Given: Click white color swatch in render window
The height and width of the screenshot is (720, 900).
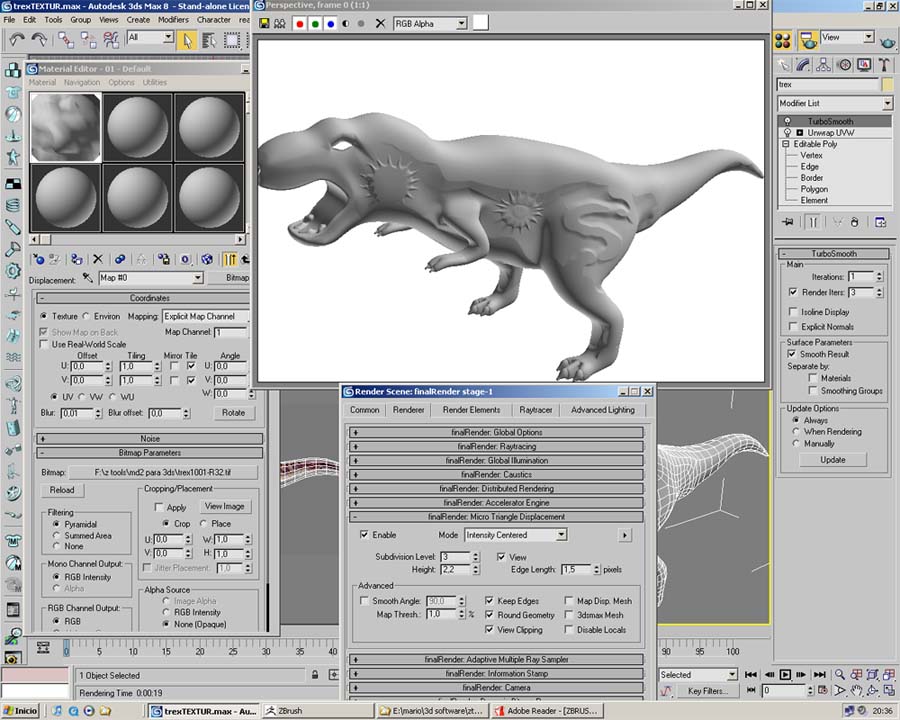Looking at the screenshot, I should click(x=480, y=23).
